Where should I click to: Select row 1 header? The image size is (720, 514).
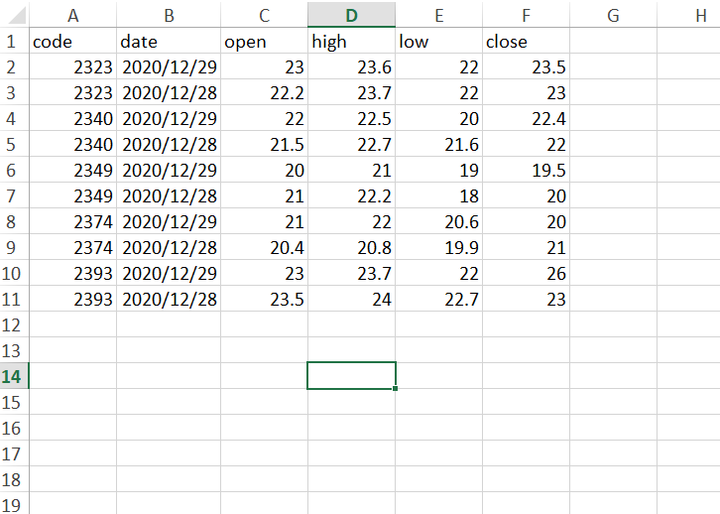click(x=14, y=41)
